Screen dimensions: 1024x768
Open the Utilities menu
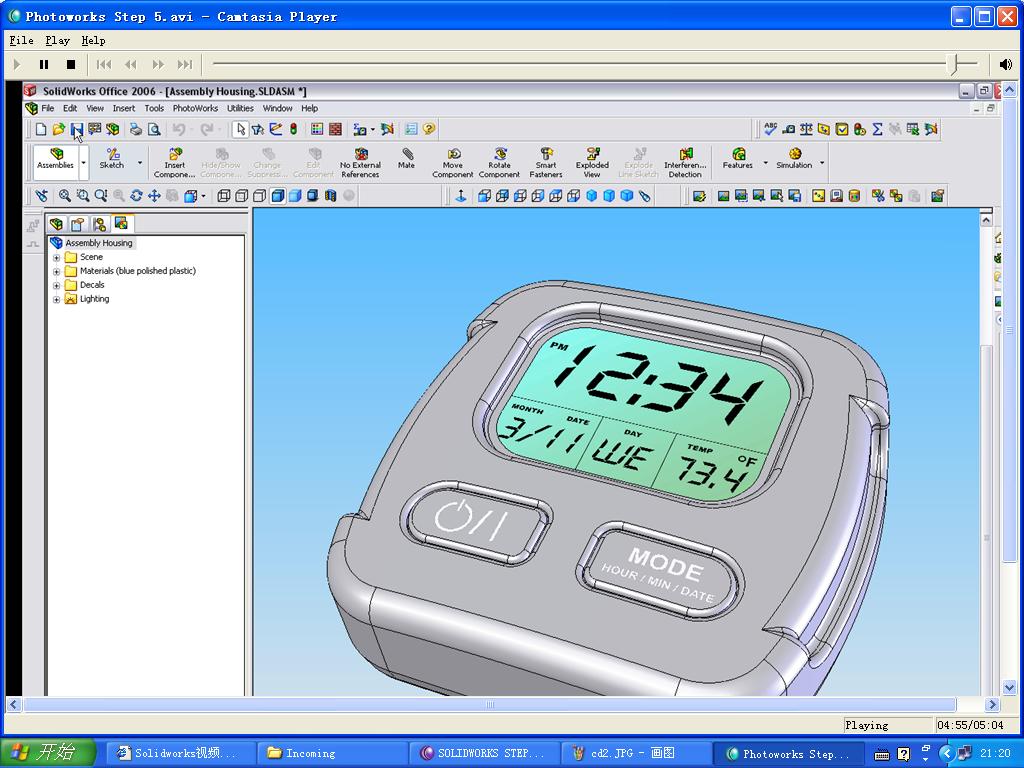(x=240, y=108)
